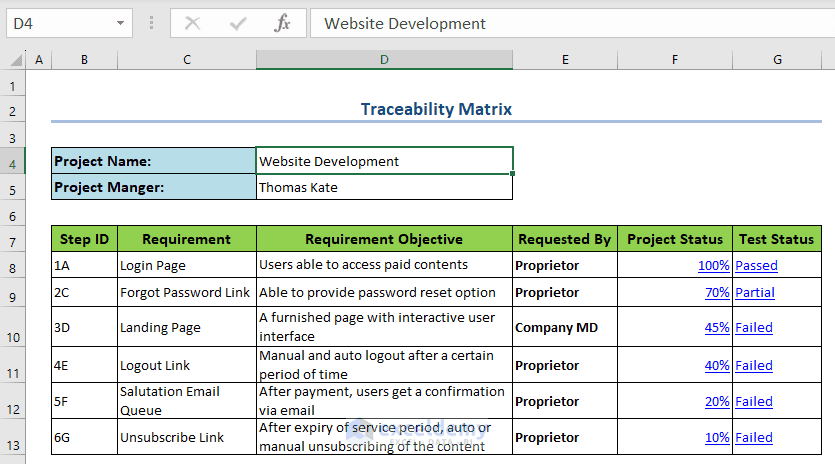Select column E header
835x464 pixels.
click(x=565, y=60)
